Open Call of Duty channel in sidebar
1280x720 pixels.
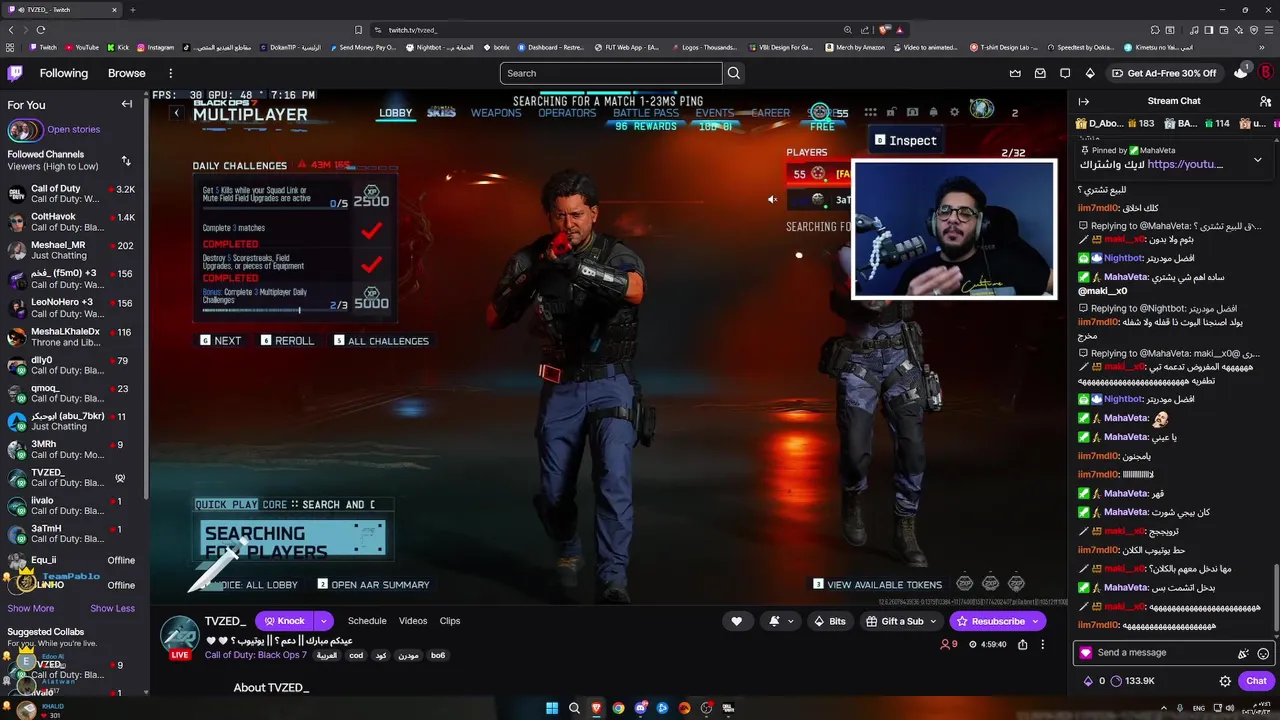pos(74,194)
